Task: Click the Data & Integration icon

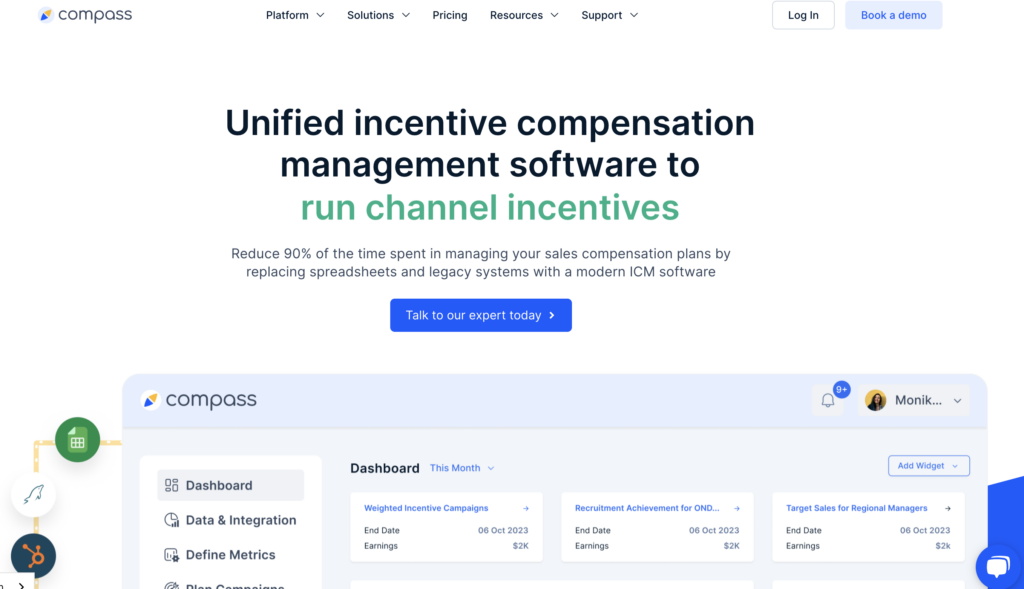Action: [171, 520]
